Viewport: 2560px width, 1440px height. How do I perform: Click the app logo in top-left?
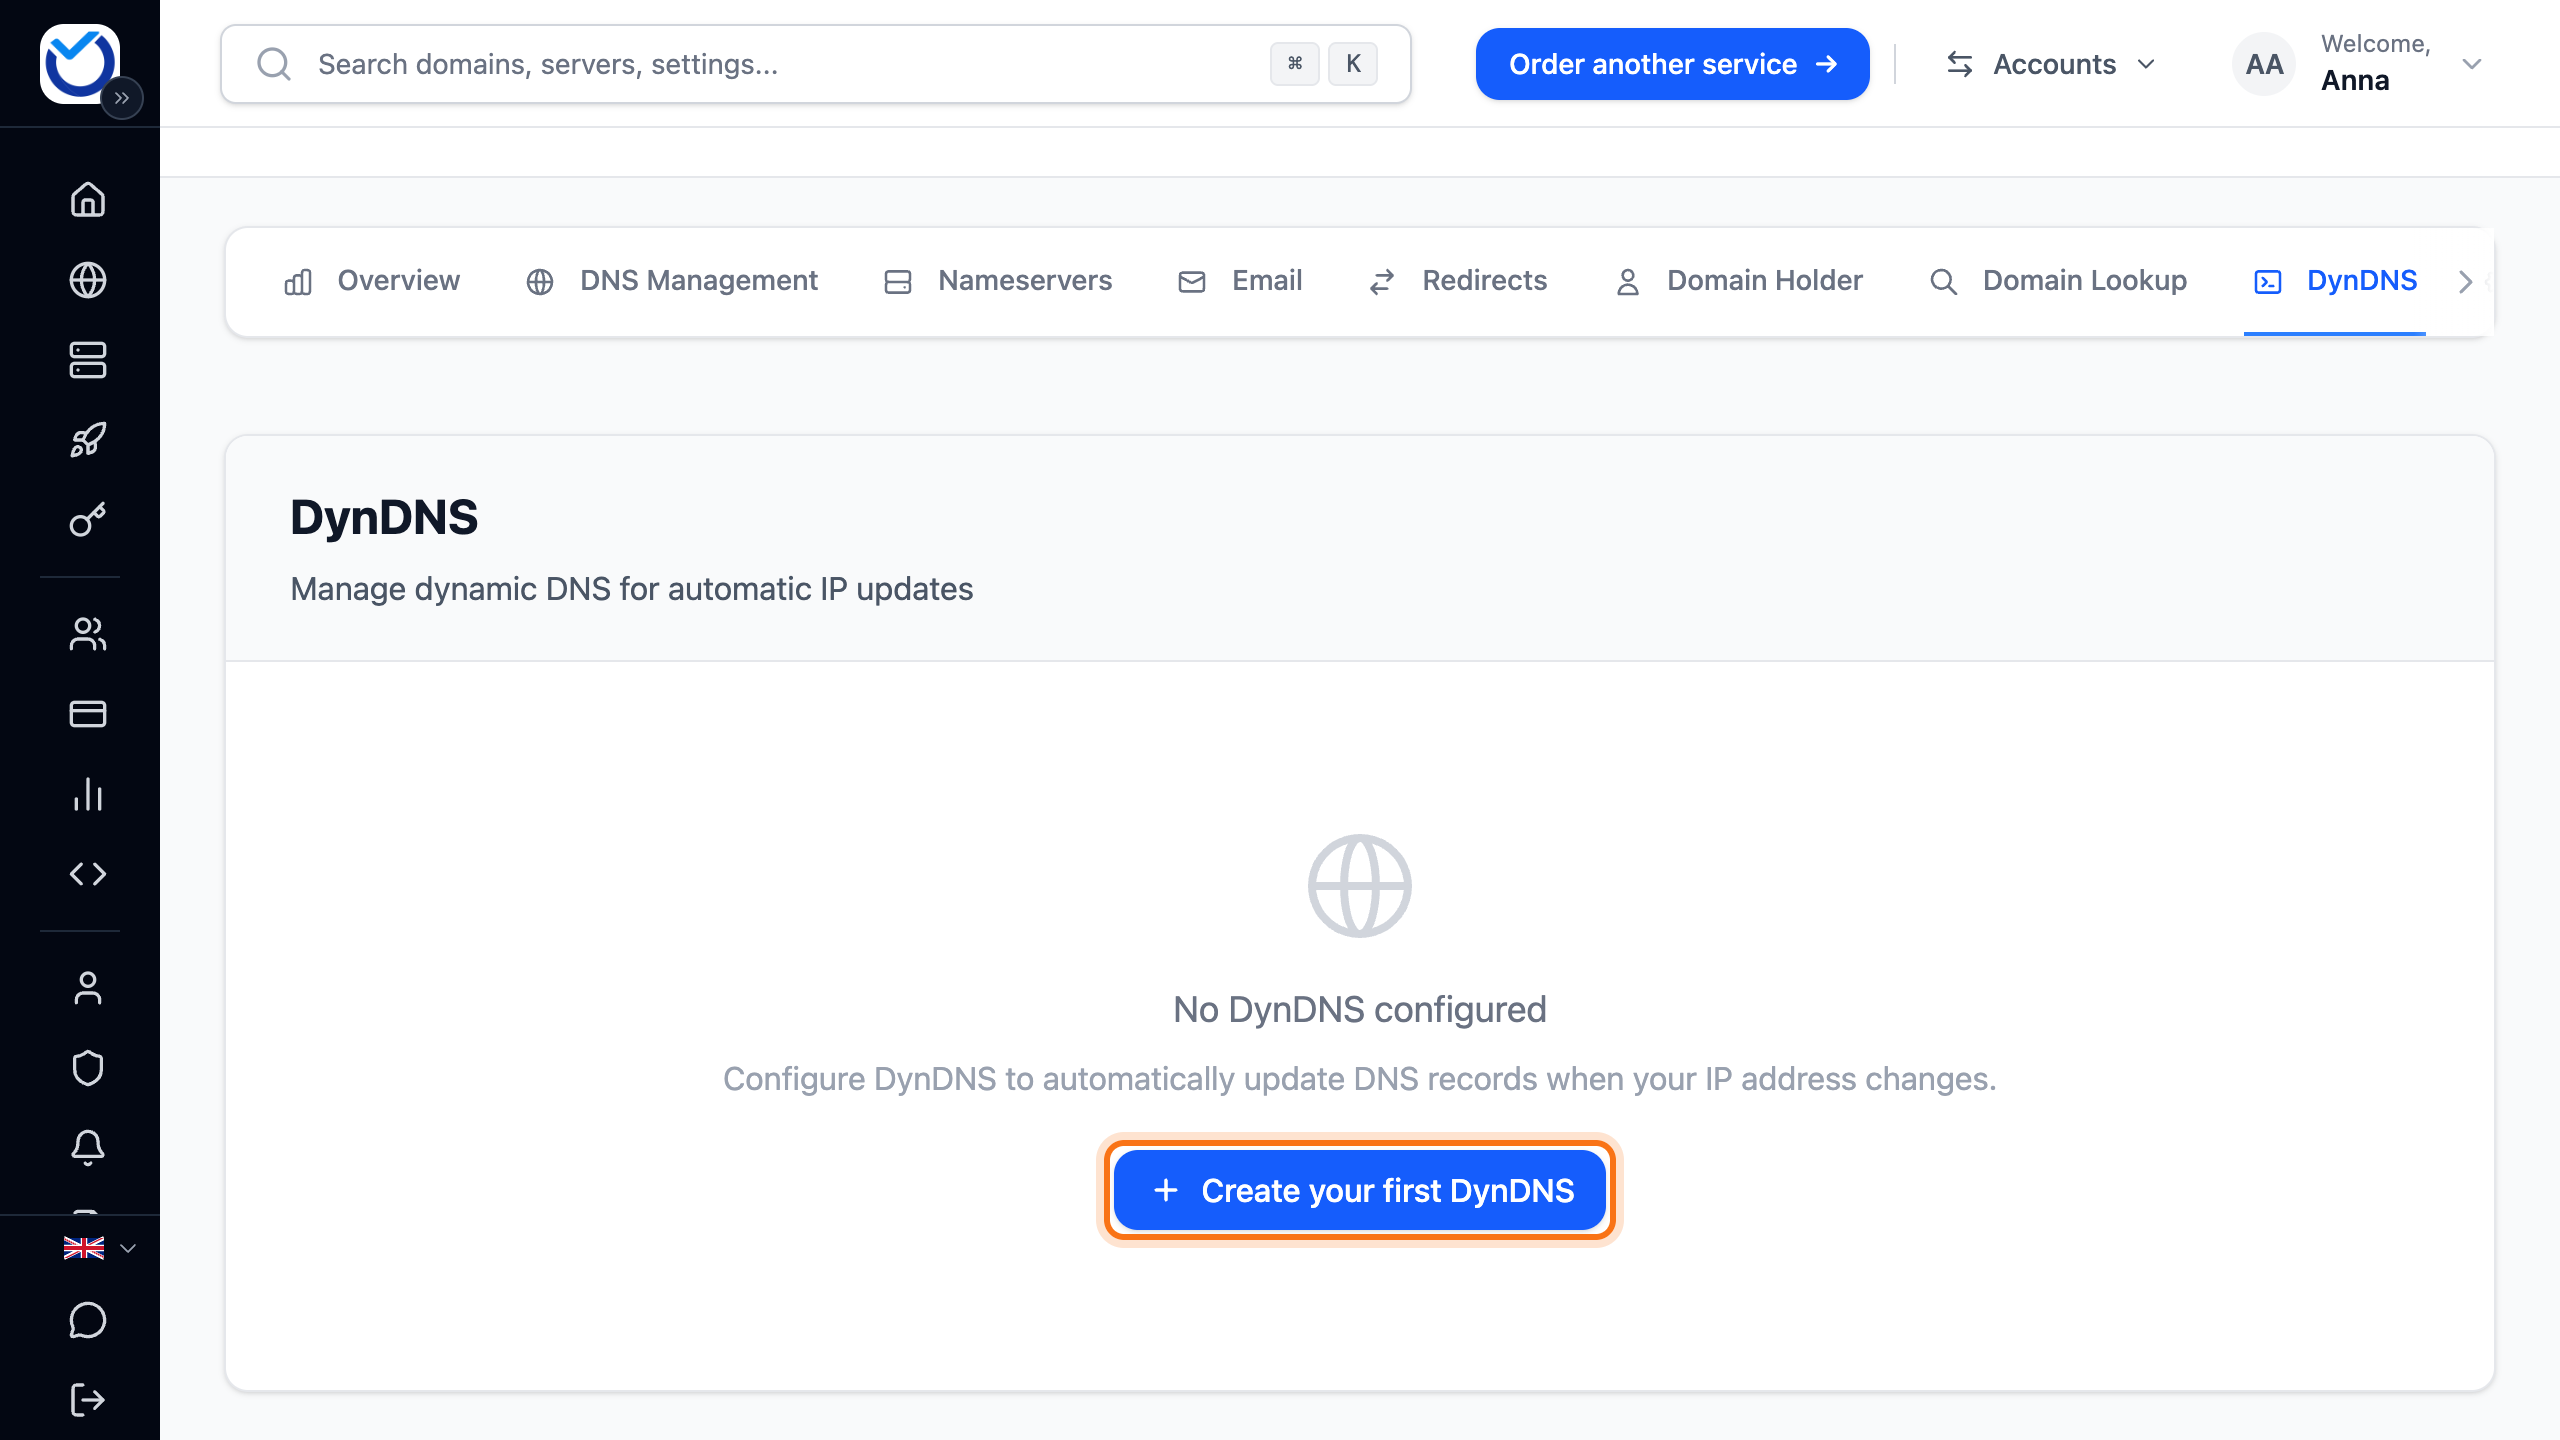79,63
